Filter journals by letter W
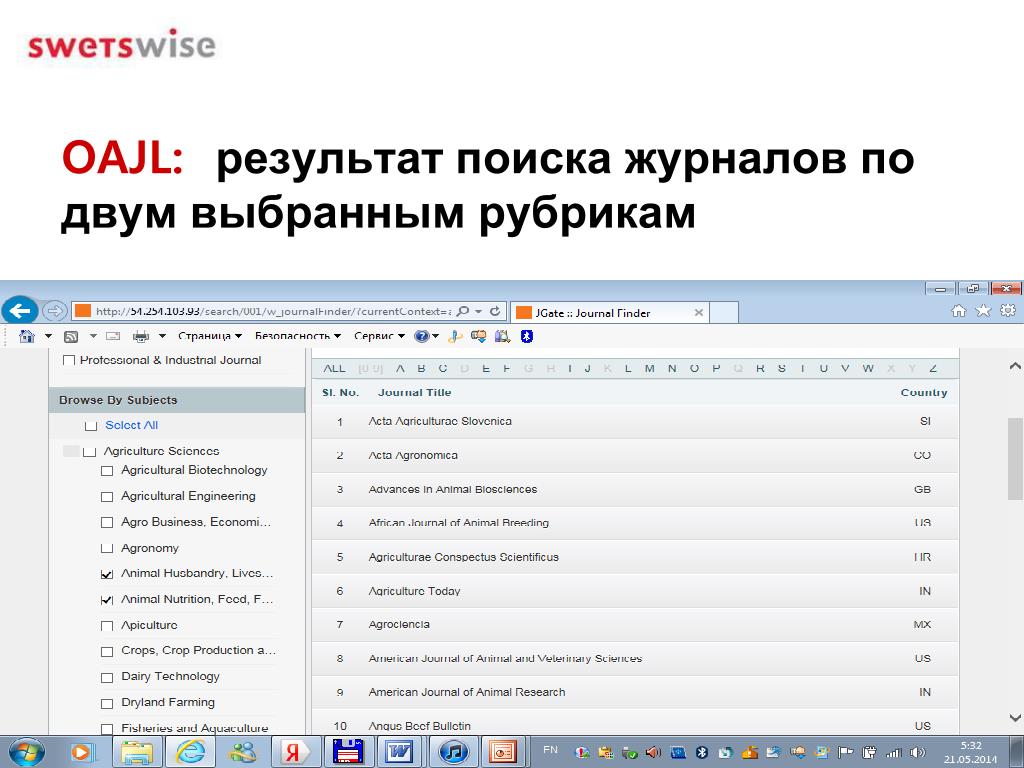 867,368
